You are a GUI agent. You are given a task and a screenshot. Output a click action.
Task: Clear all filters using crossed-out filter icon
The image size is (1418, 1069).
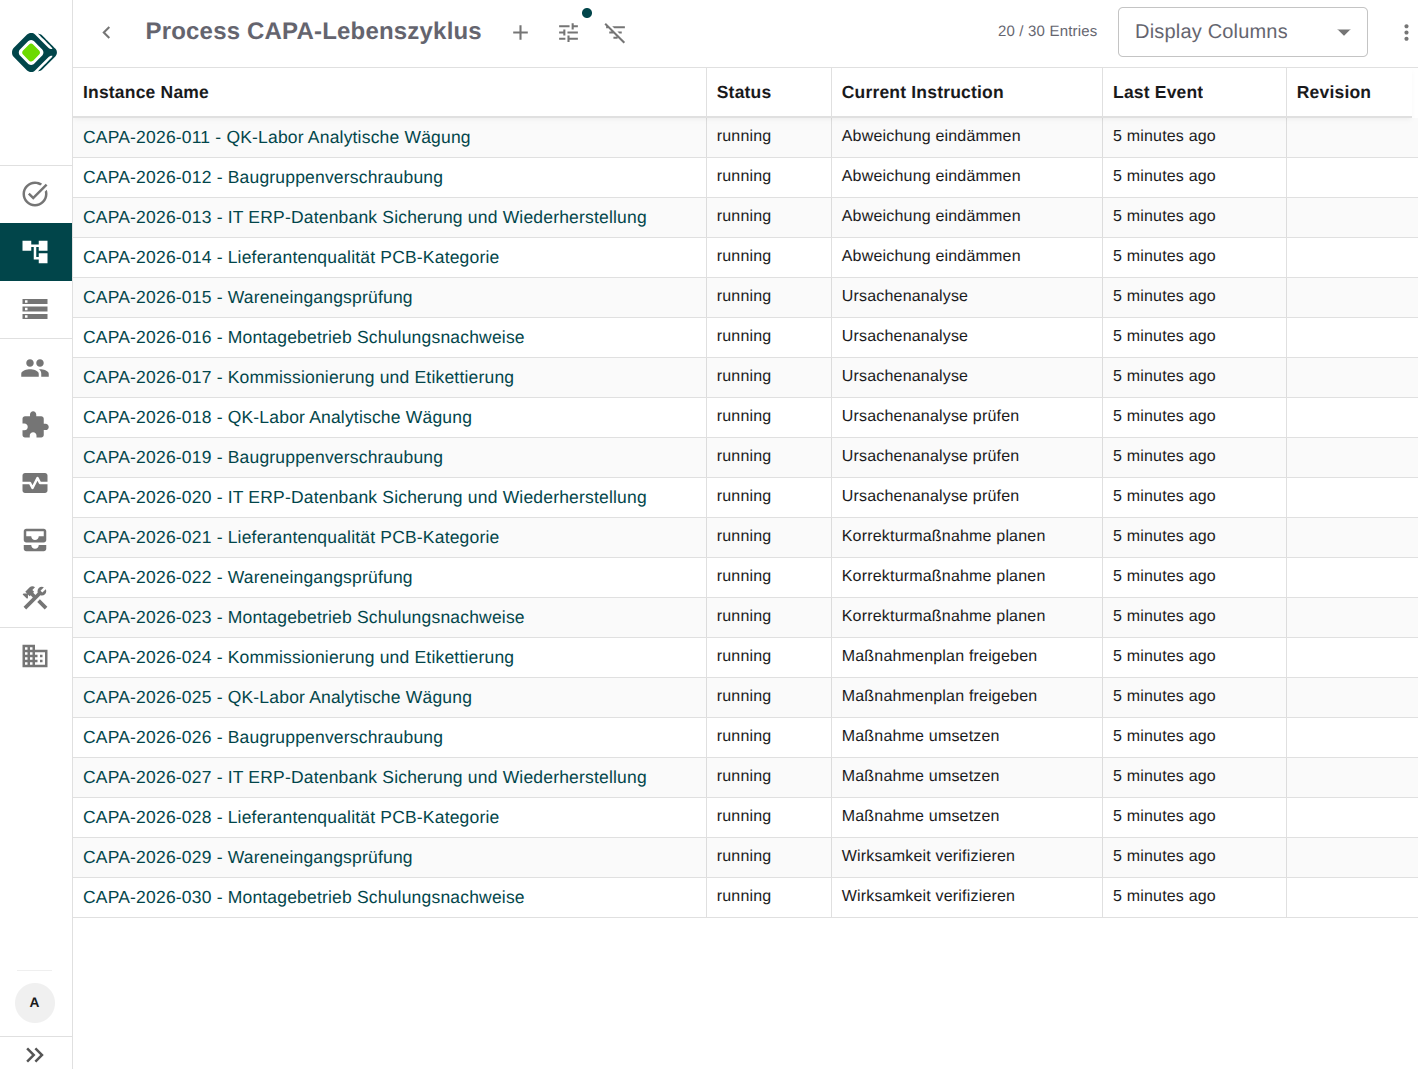coord(615,32)
